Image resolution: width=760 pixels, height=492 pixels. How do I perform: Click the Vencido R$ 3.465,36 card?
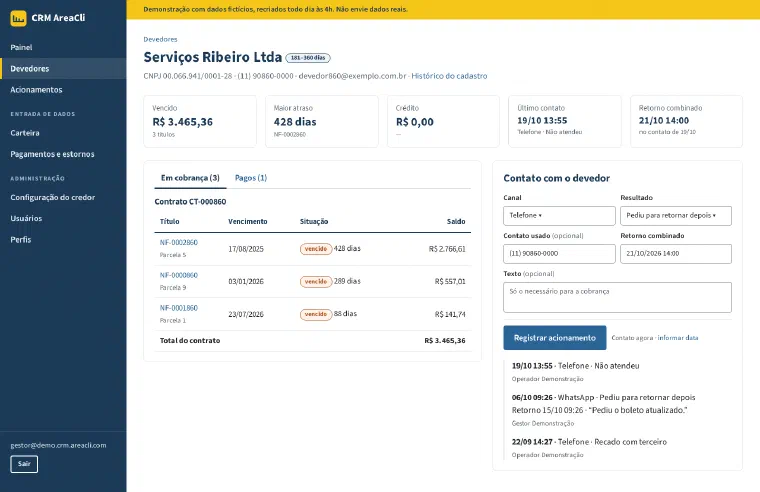(200, 121)
